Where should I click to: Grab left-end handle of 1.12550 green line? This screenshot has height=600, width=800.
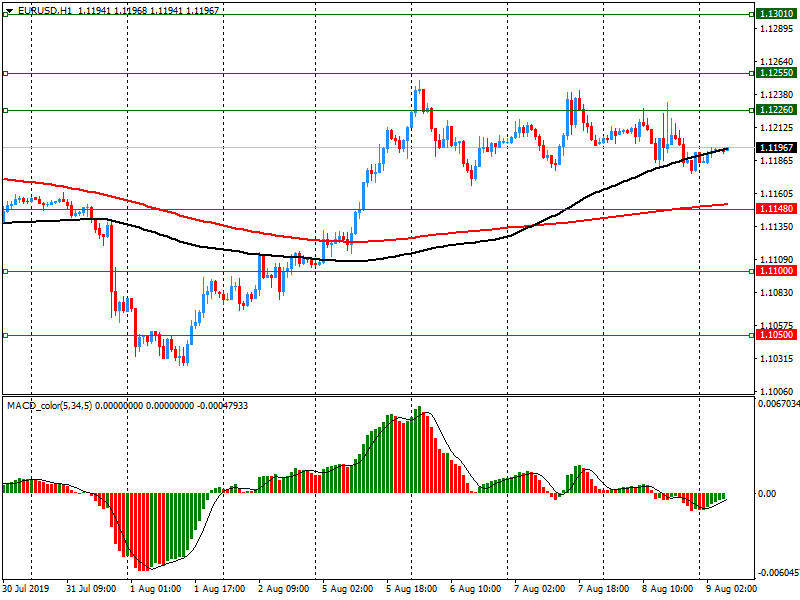(x=6, y=73)
